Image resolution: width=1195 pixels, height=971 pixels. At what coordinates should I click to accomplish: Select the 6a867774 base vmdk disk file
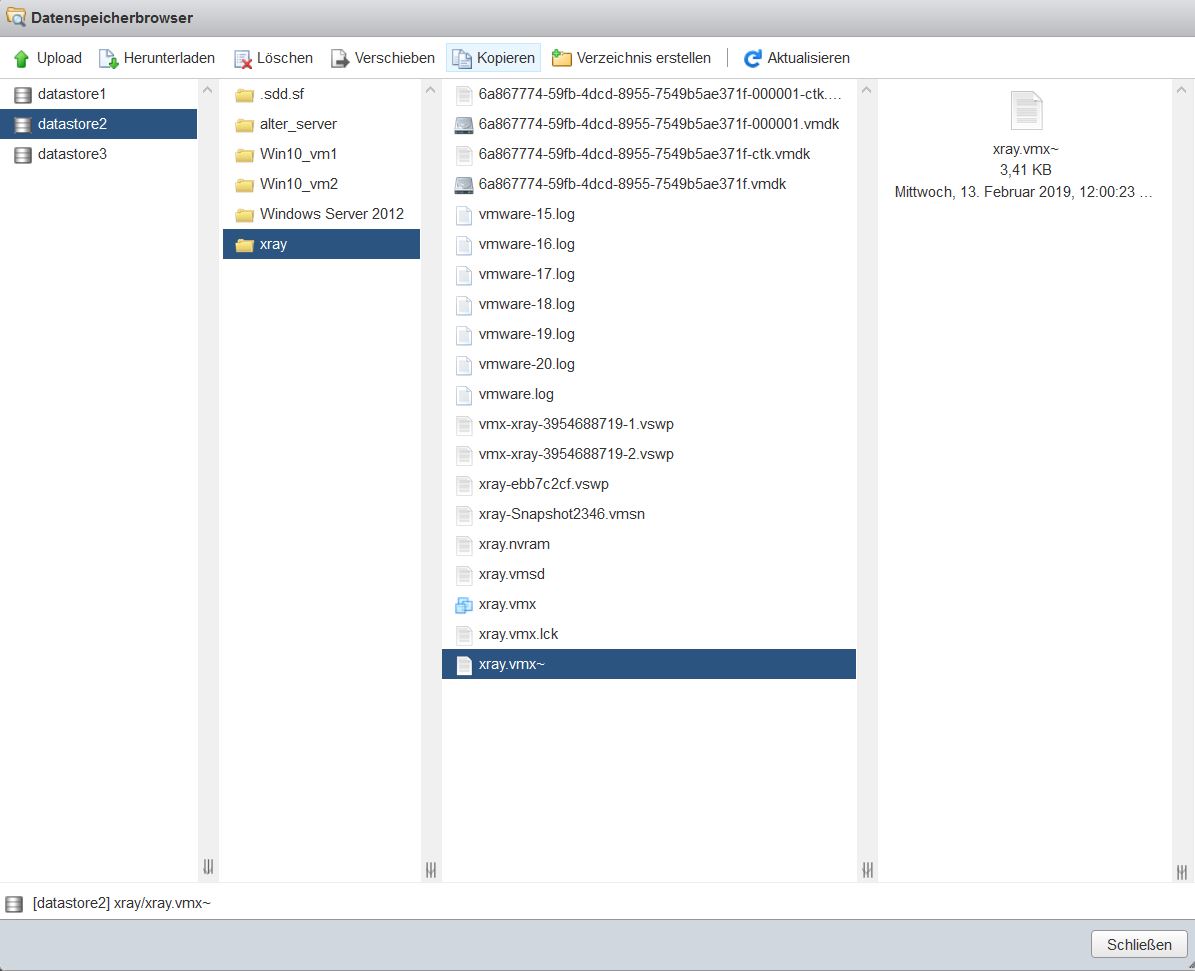coord(632,184)
